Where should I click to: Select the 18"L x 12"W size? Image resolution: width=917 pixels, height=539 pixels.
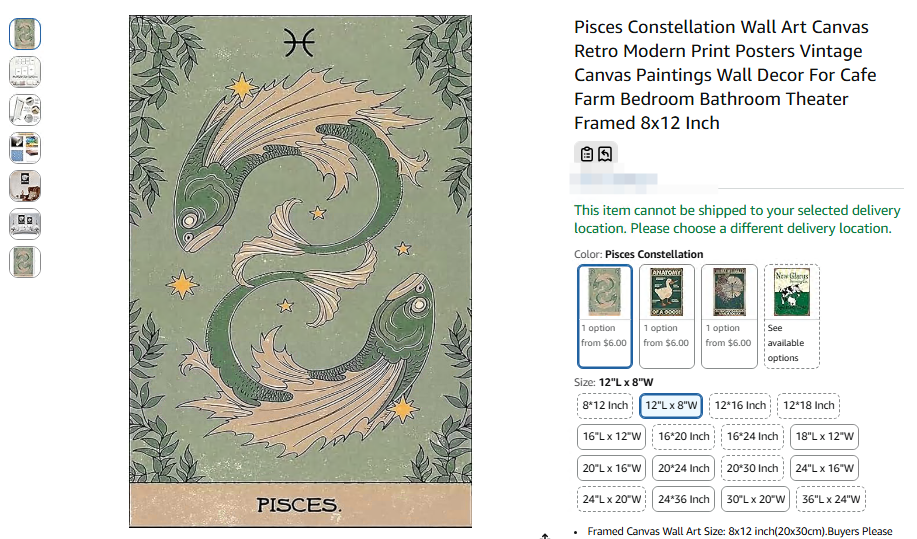824,436
